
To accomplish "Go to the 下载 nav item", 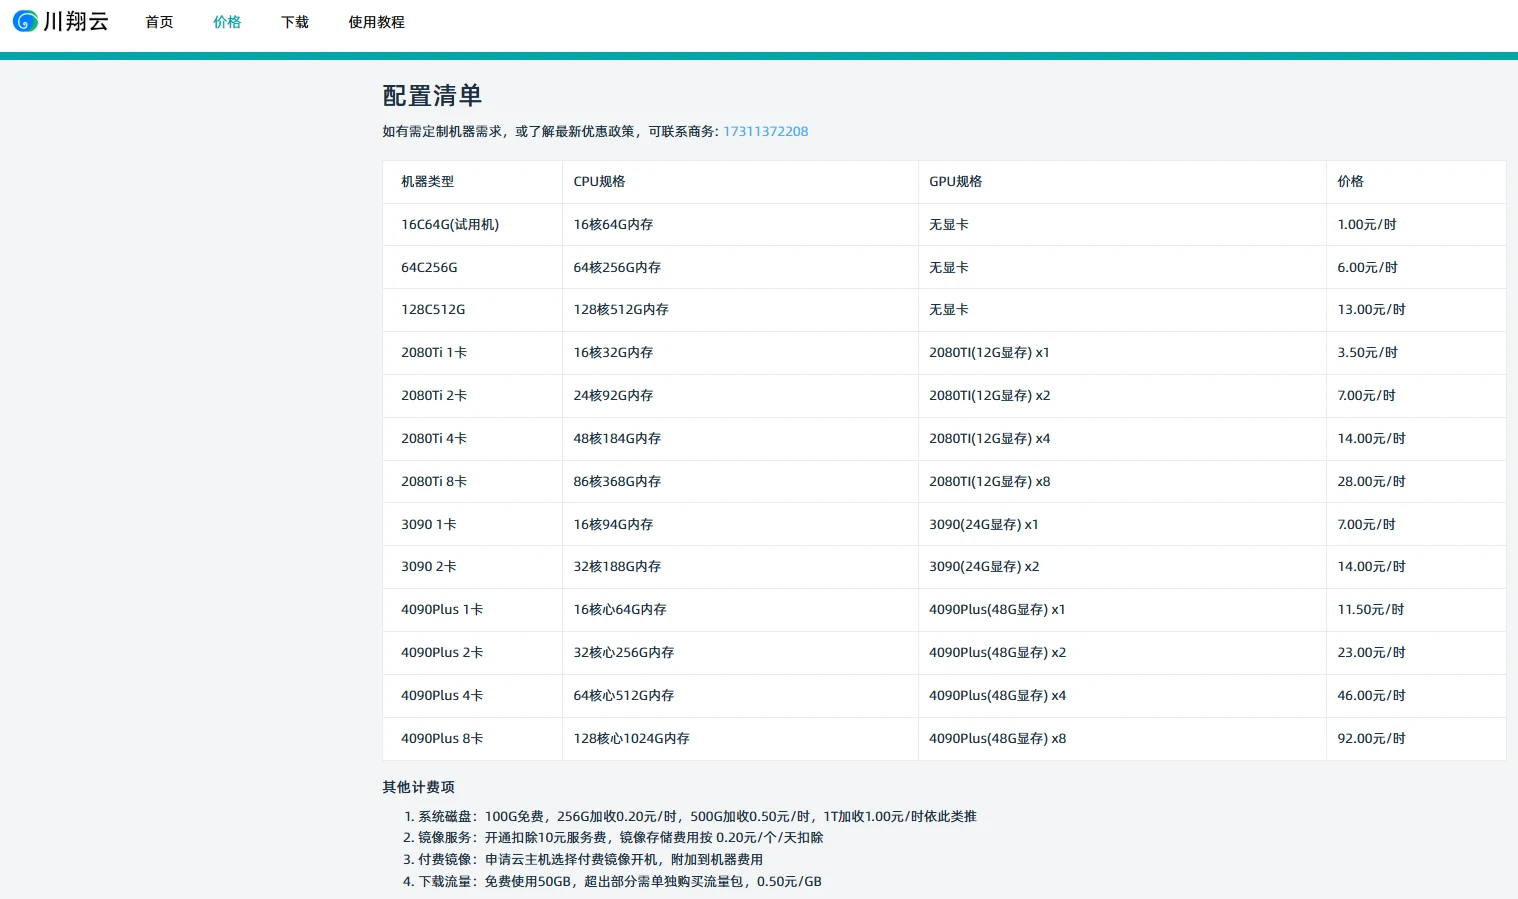I will click(295, 22).
